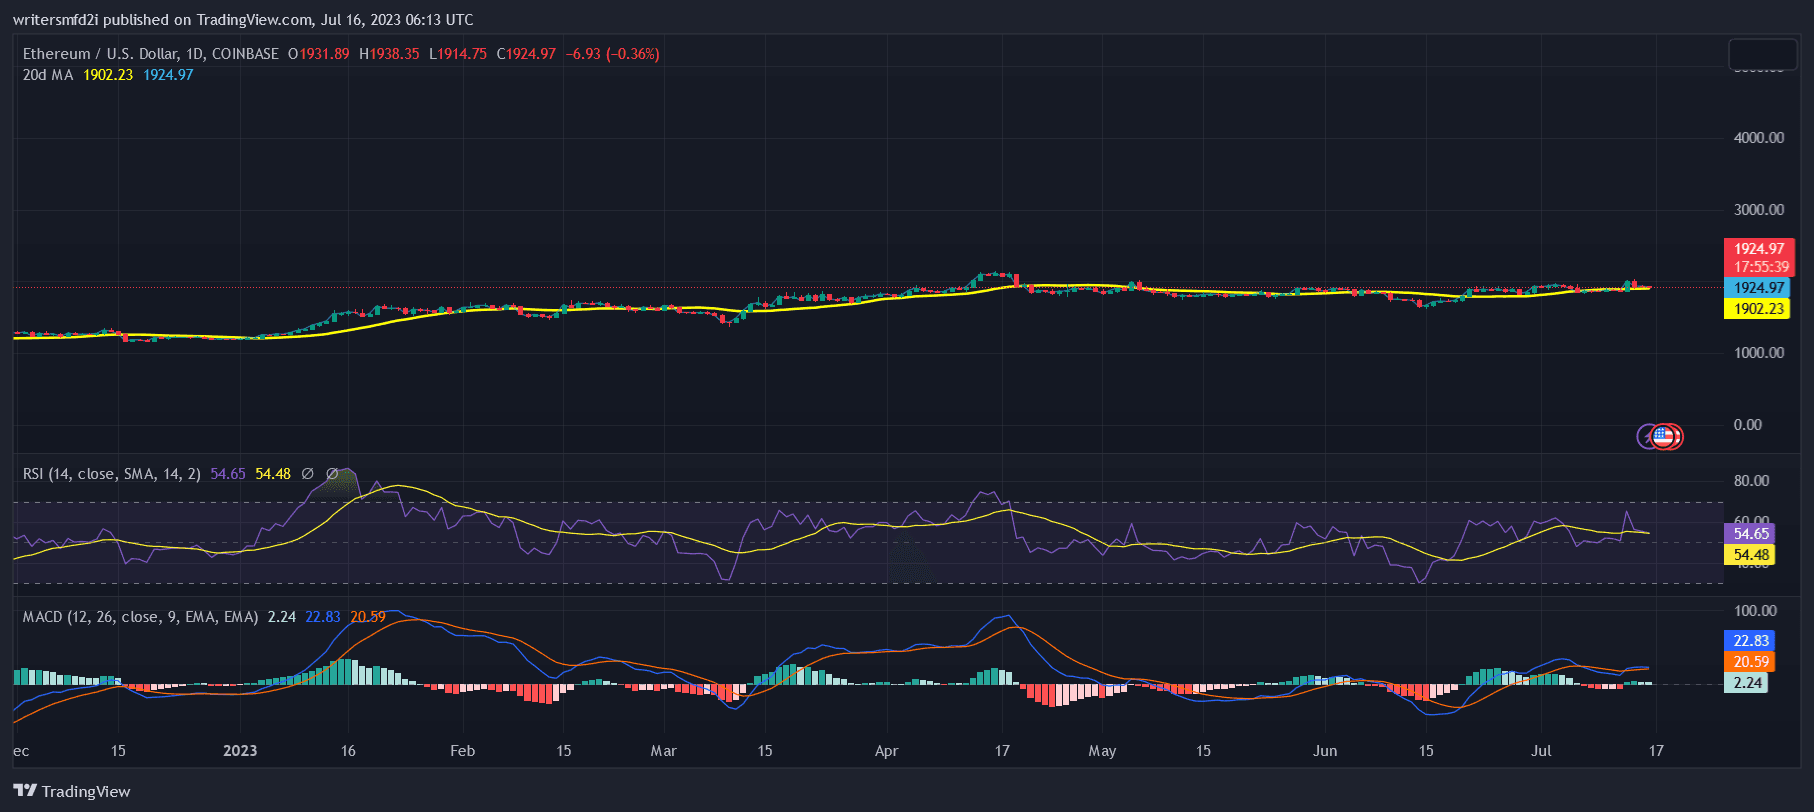
Task: Click the purple 54.65 RSI axis label
Action: pos(1751,534)
